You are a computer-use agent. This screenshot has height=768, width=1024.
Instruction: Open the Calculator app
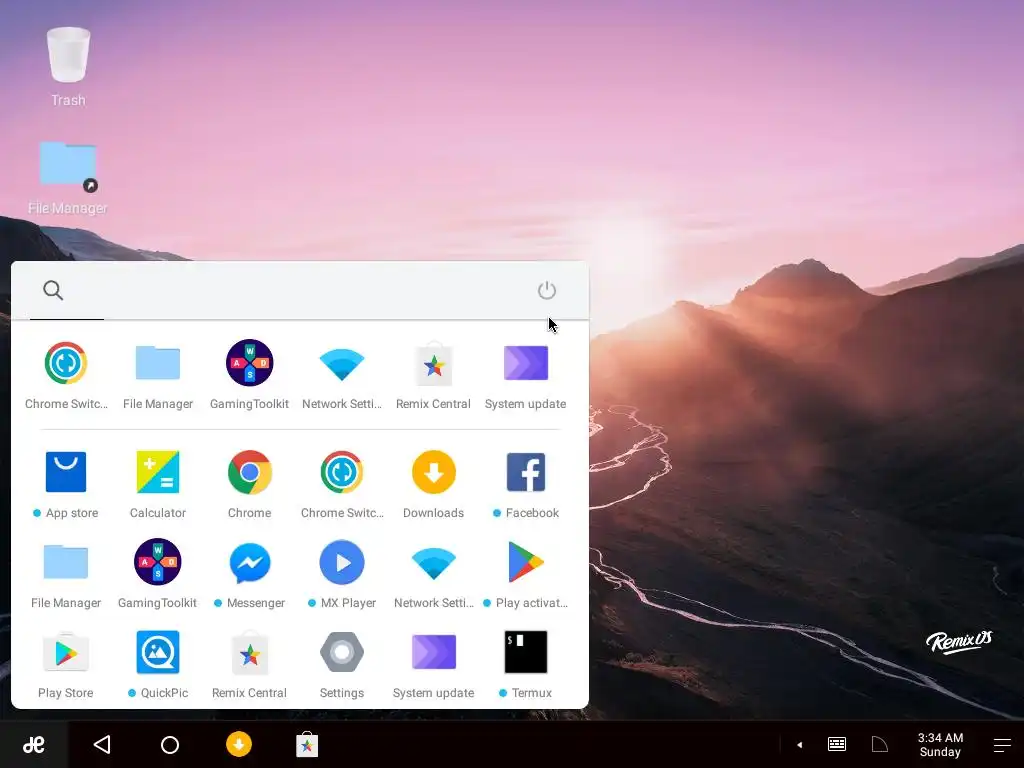tap(158, 483)
